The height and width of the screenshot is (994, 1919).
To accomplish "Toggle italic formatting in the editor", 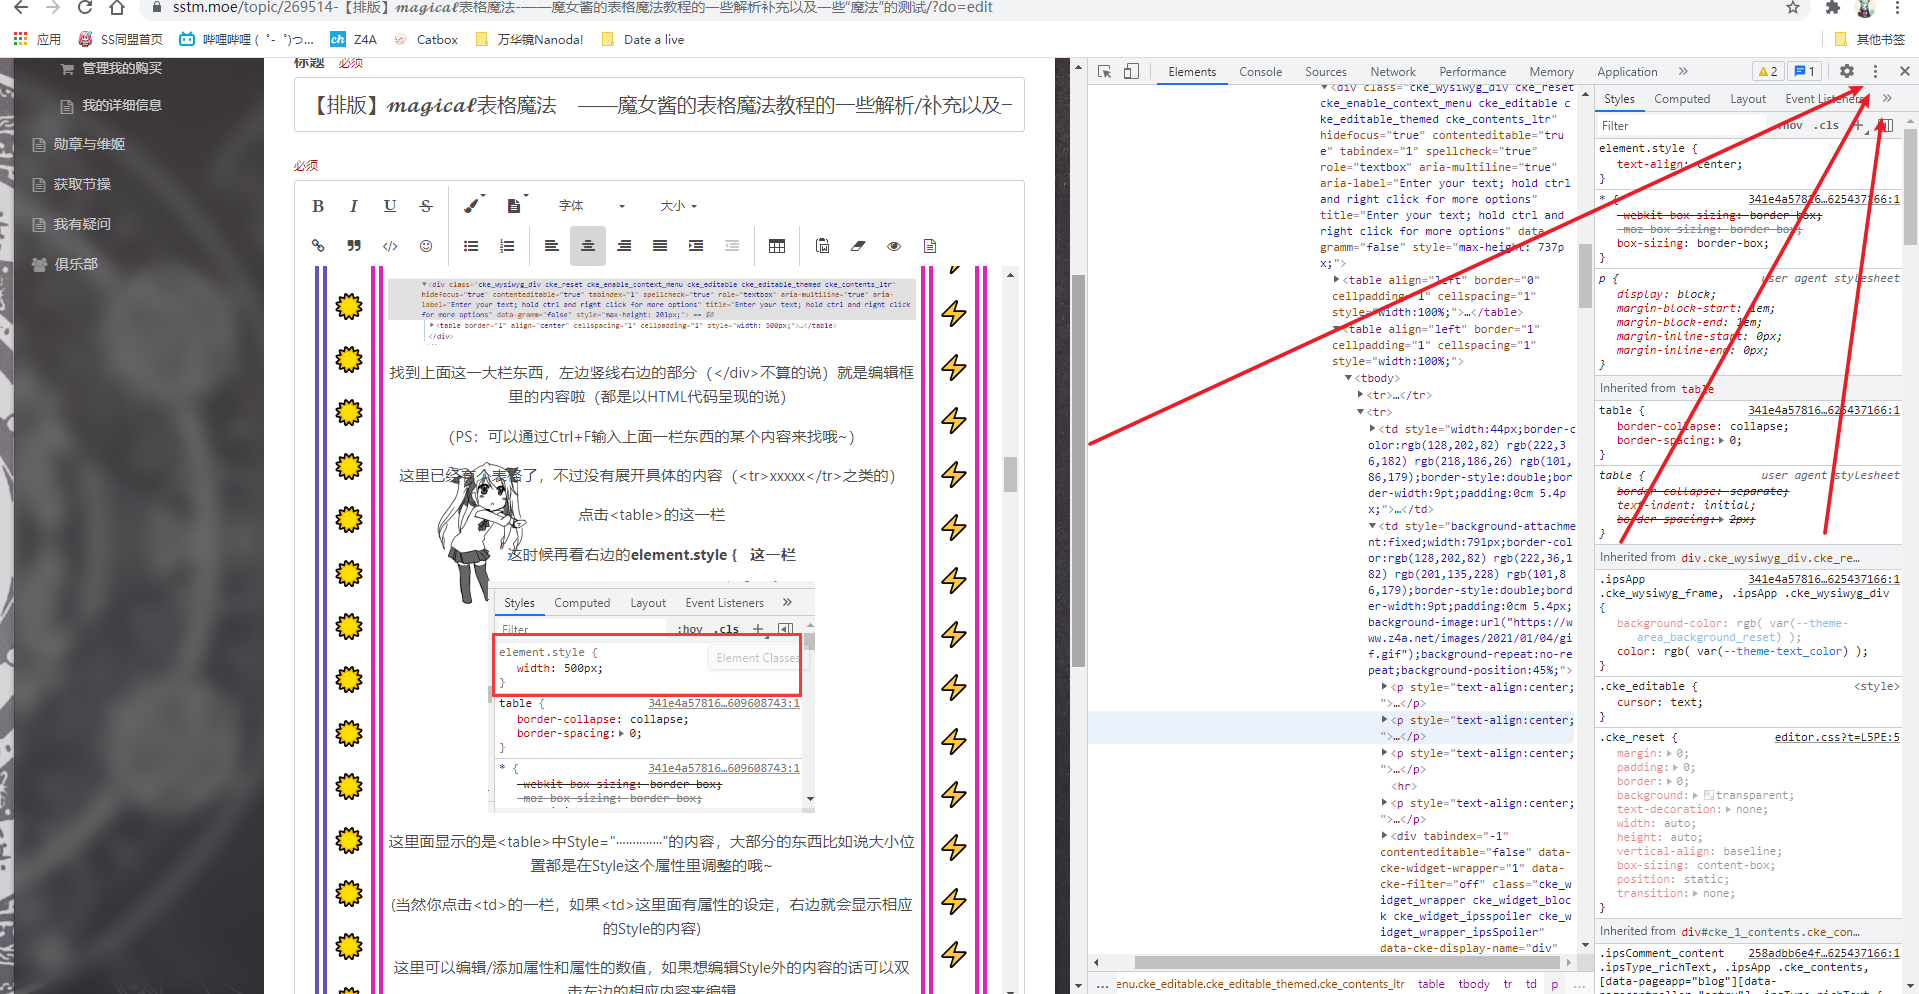I will pos(353,206).
